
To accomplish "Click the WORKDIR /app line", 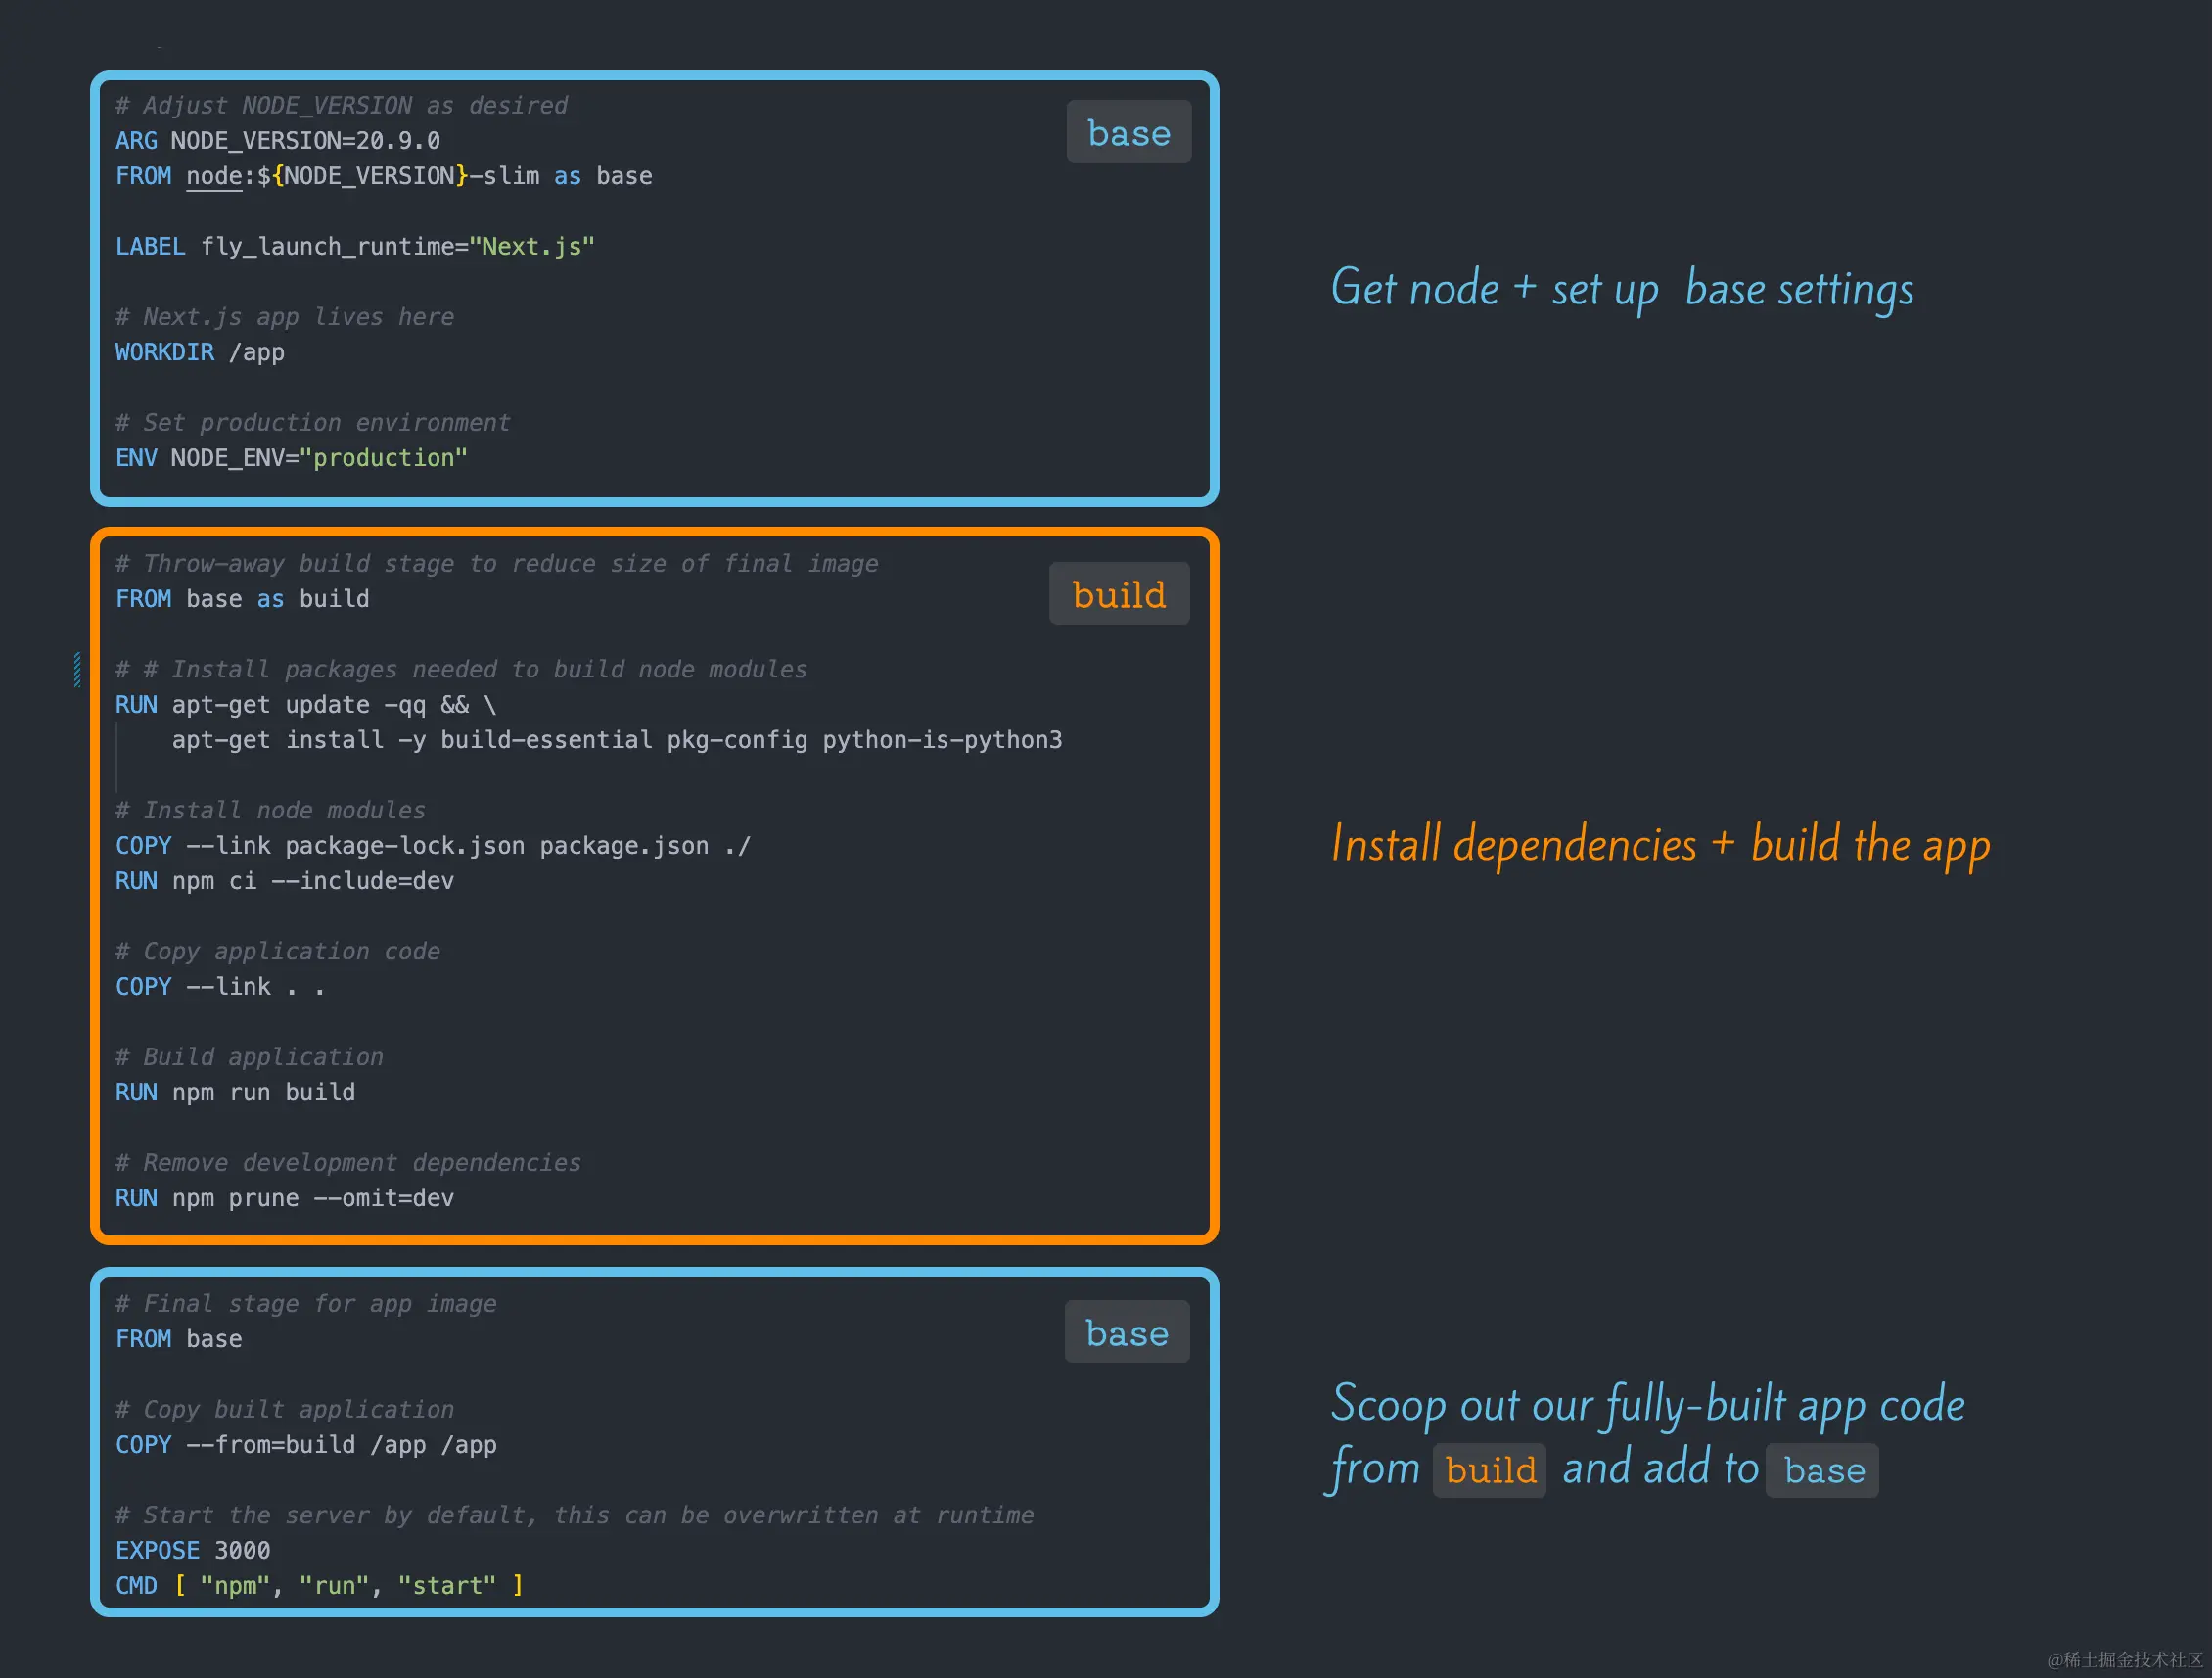I will [x=199, y=353].
